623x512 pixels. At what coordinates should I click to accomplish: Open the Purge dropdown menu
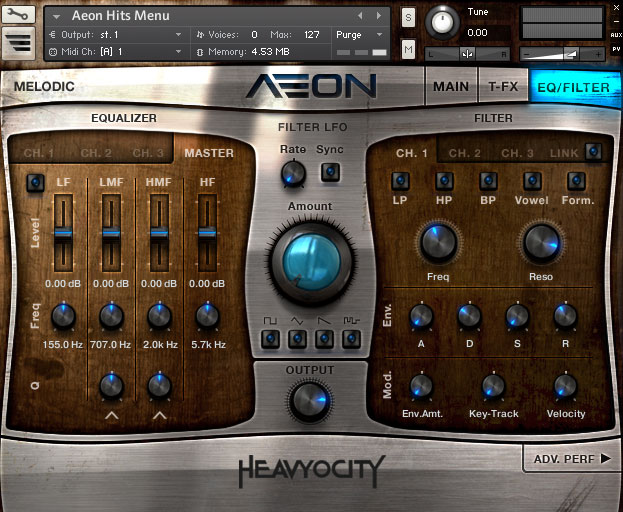363,34
